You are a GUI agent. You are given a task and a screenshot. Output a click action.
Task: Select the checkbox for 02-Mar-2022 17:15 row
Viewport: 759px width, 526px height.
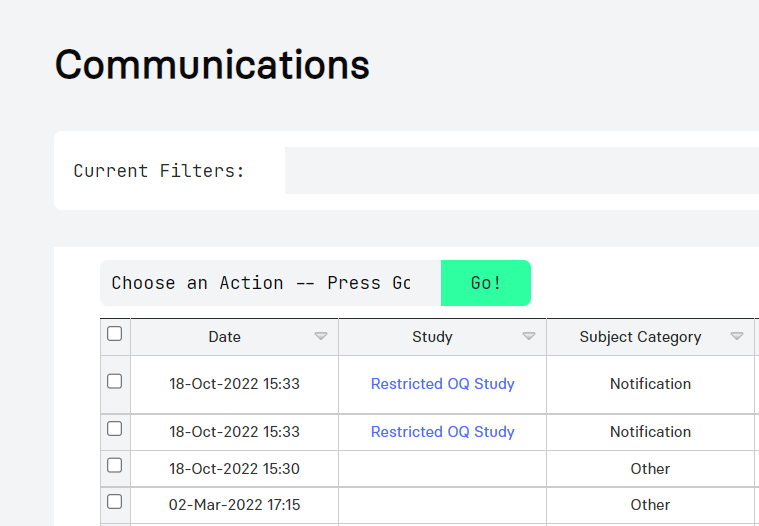pyautogui.click(x=114, y=502)
